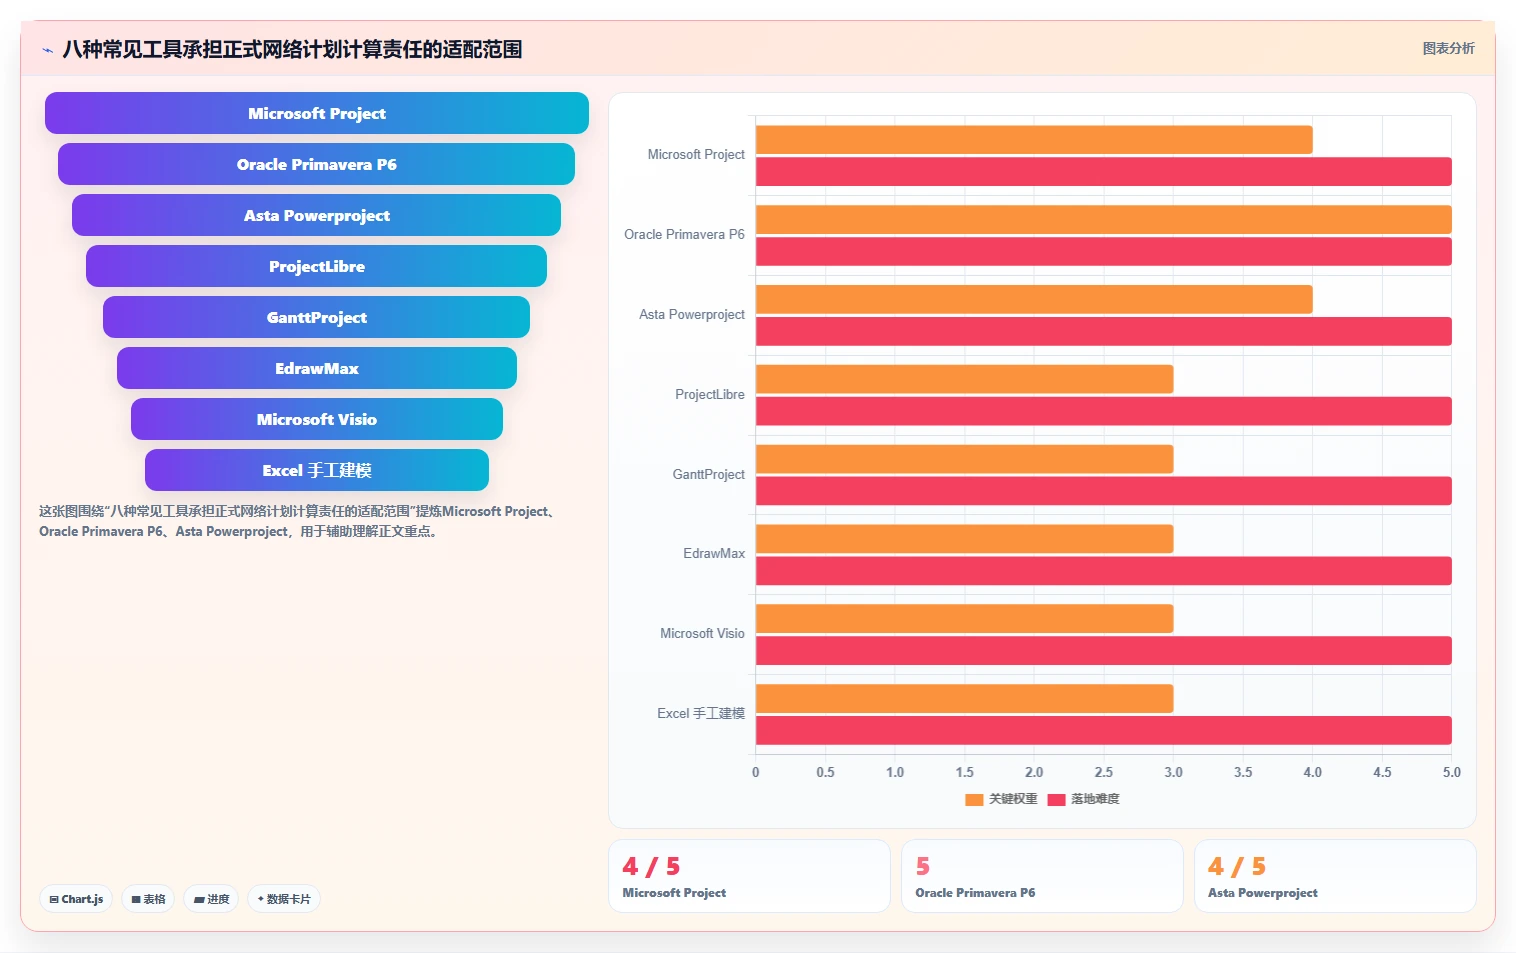Click the Microsoft Visio axis label
1516x953 pixels.
(702, 634)
